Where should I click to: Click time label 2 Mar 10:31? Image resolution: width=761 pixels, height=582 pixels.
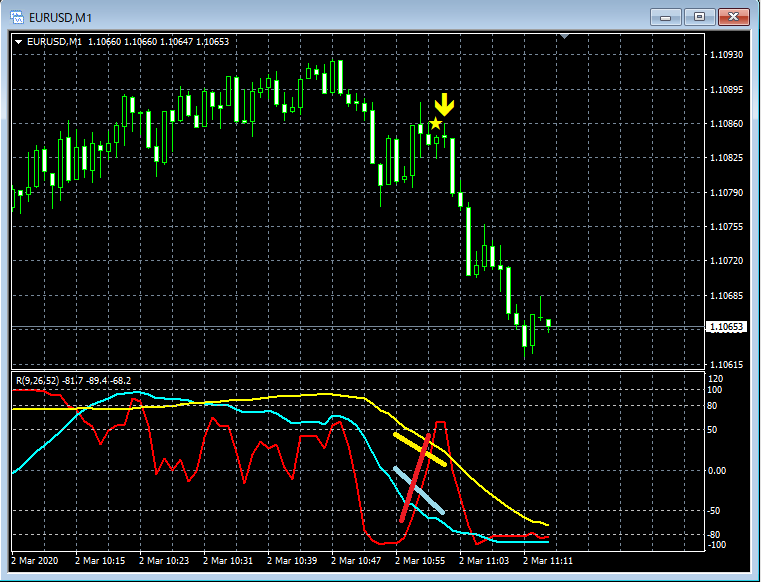(228, 561)
